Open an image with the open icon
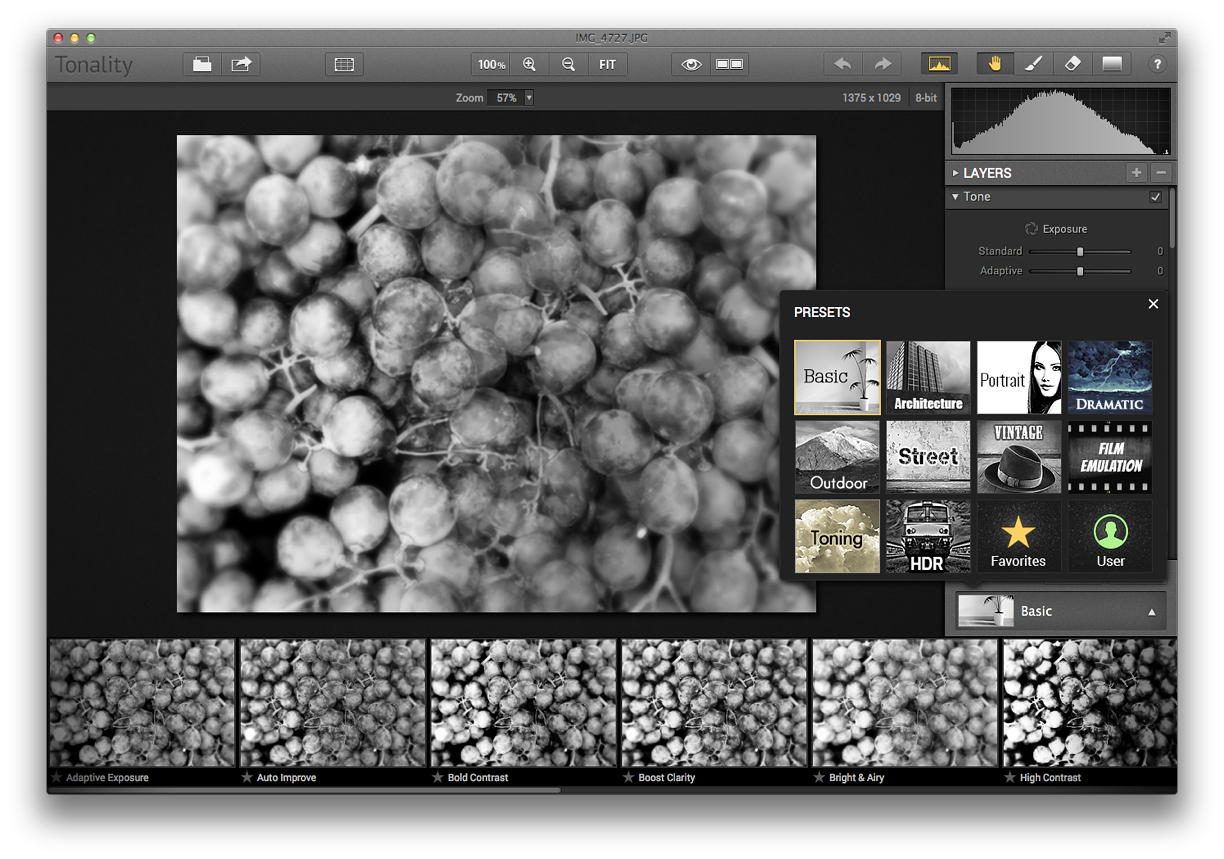The height and width of the screenshot is (859, 1224). pyautogui.click(x=203, y=64)
